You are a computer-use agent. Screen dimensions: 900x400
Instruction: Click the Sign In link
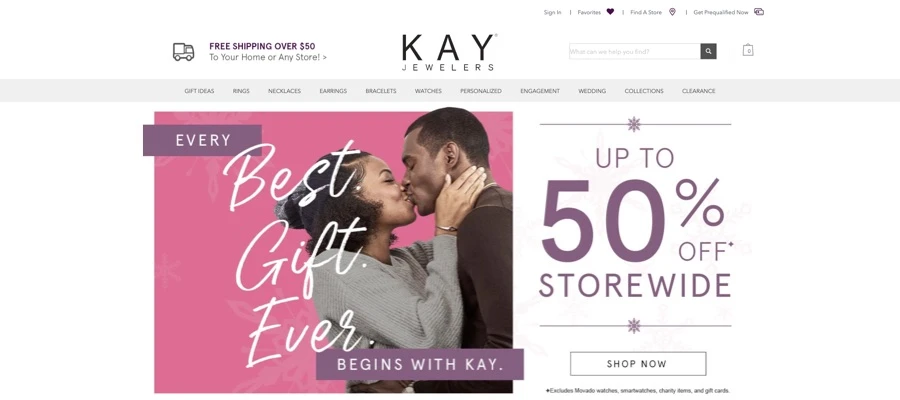click(x=552, y=12)
